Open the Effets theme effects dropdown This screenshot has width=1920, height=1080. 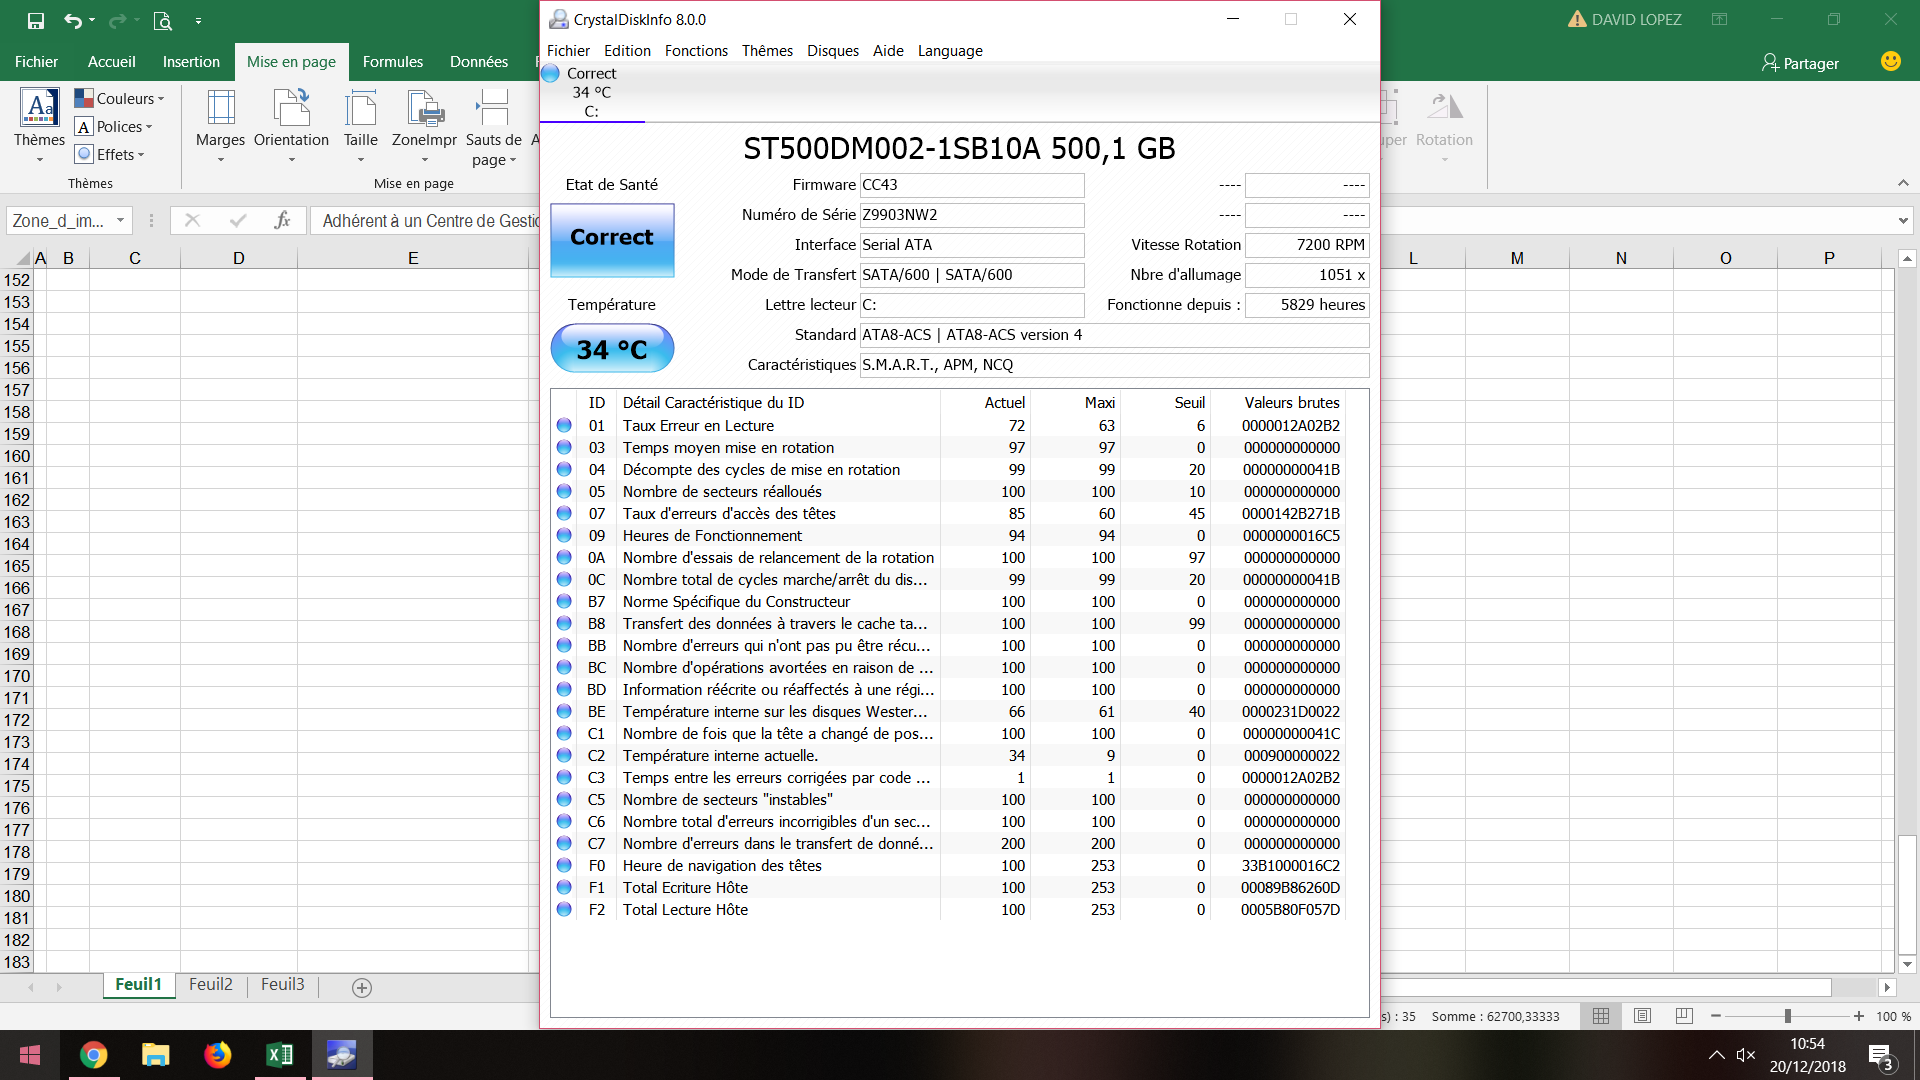(x=111, y=154)
